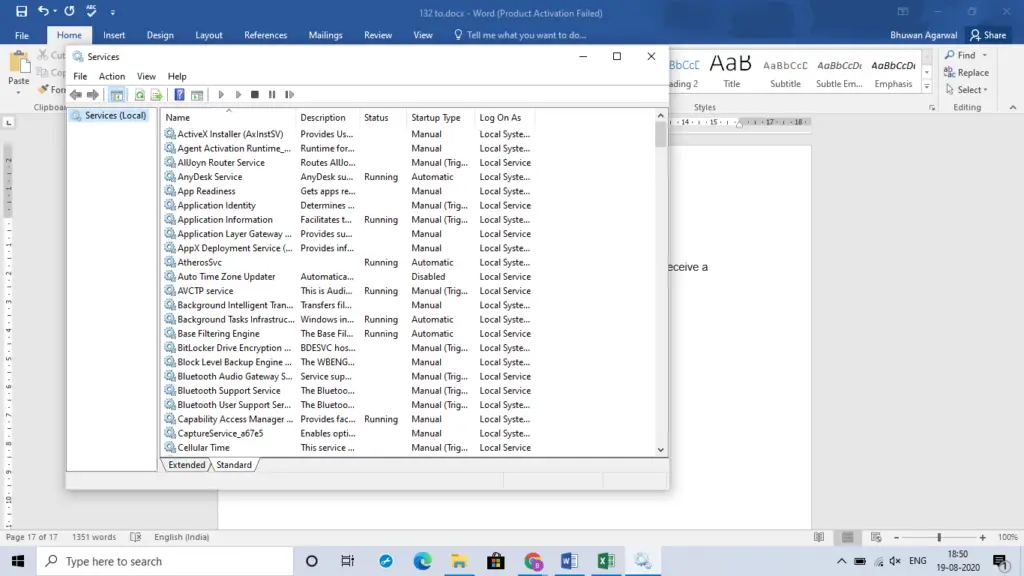Screen dimensions: 1024x576
Task: Open the Insert tab in Word ribbon
Action: pos(114,35)
